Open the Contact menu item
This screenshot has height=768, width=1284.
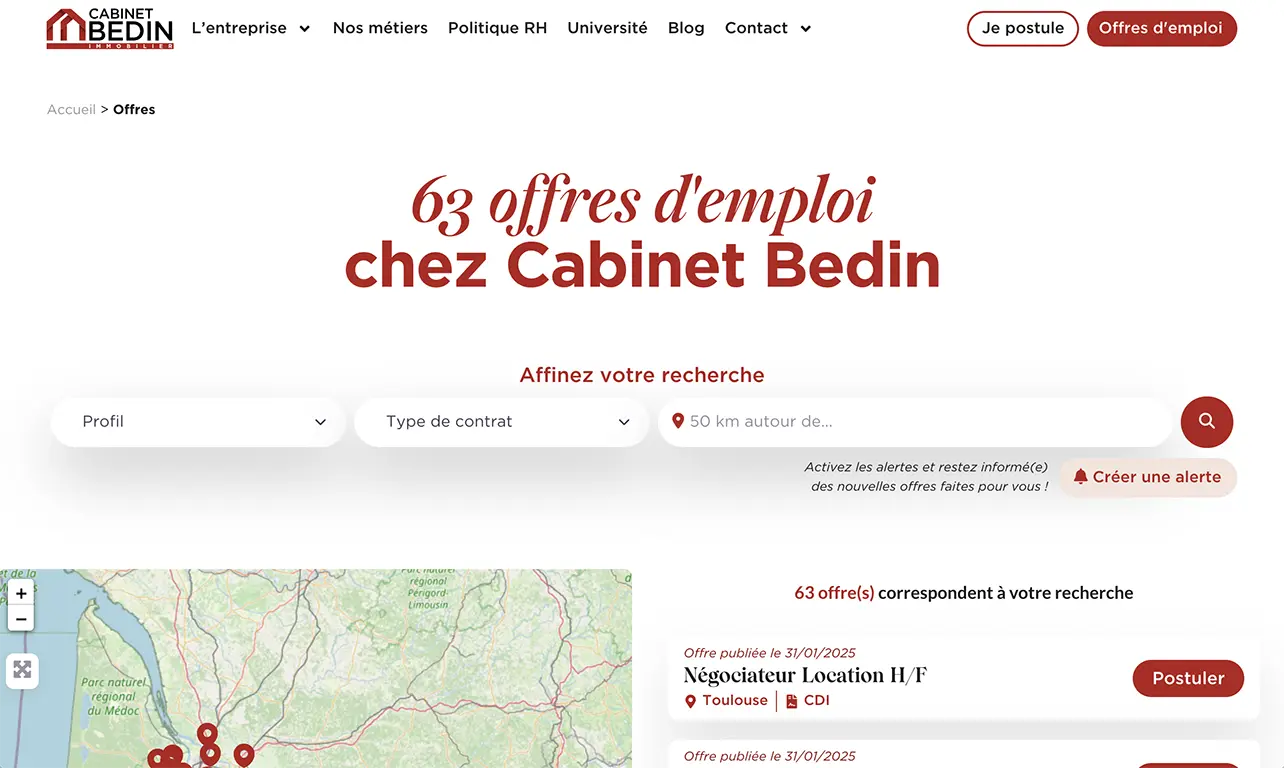point(756,28)
